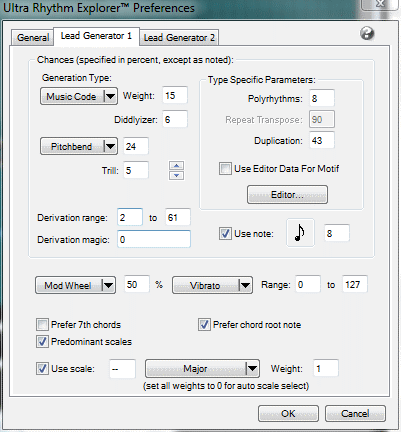Click the Trill spinner up arrow
Image resolution: width=401 pixels, height=432 pixels.
[176, 166]
